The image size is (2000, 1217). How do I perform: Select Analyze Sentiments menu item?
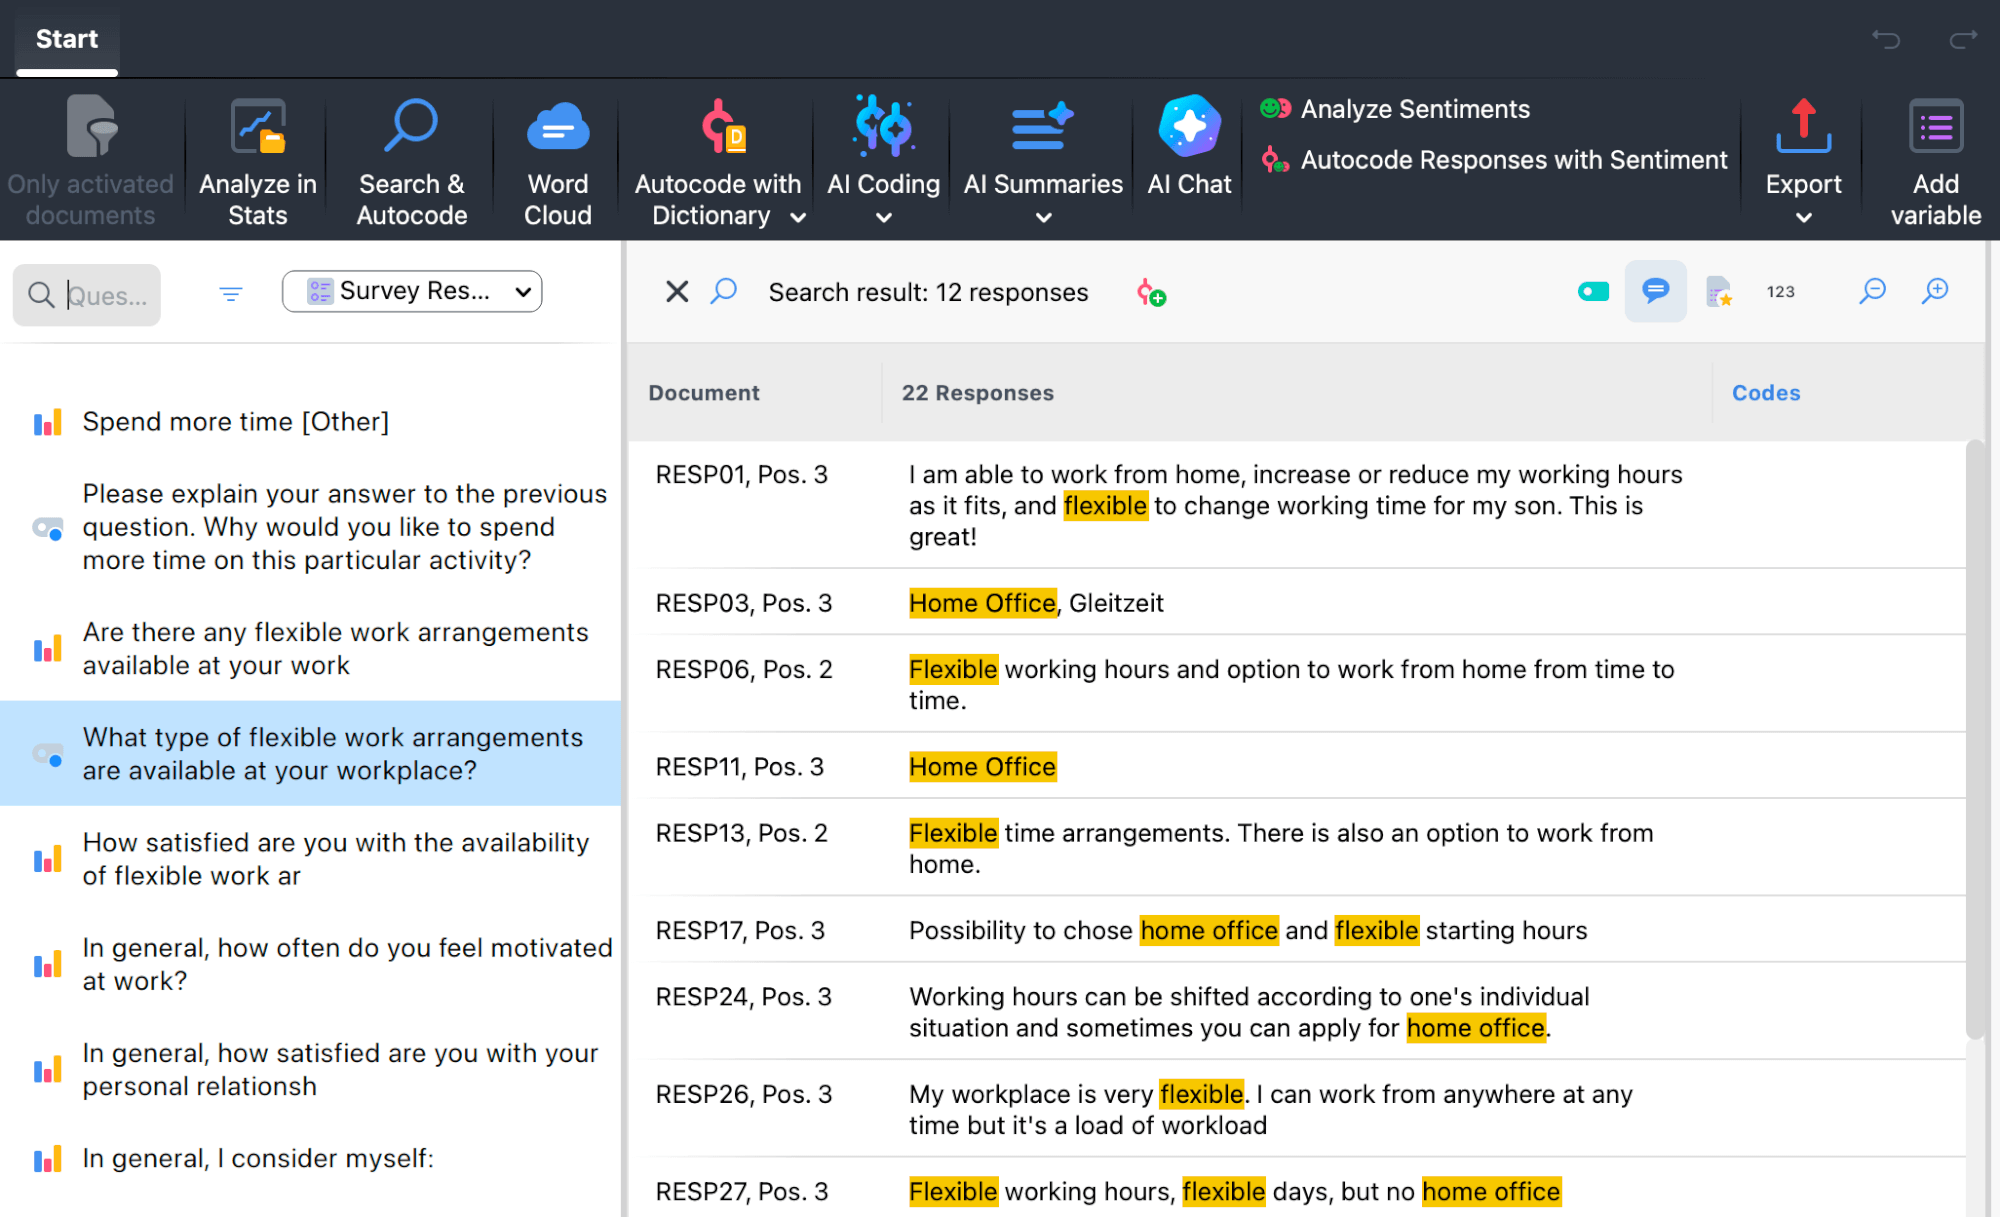tap(1414, 109)
